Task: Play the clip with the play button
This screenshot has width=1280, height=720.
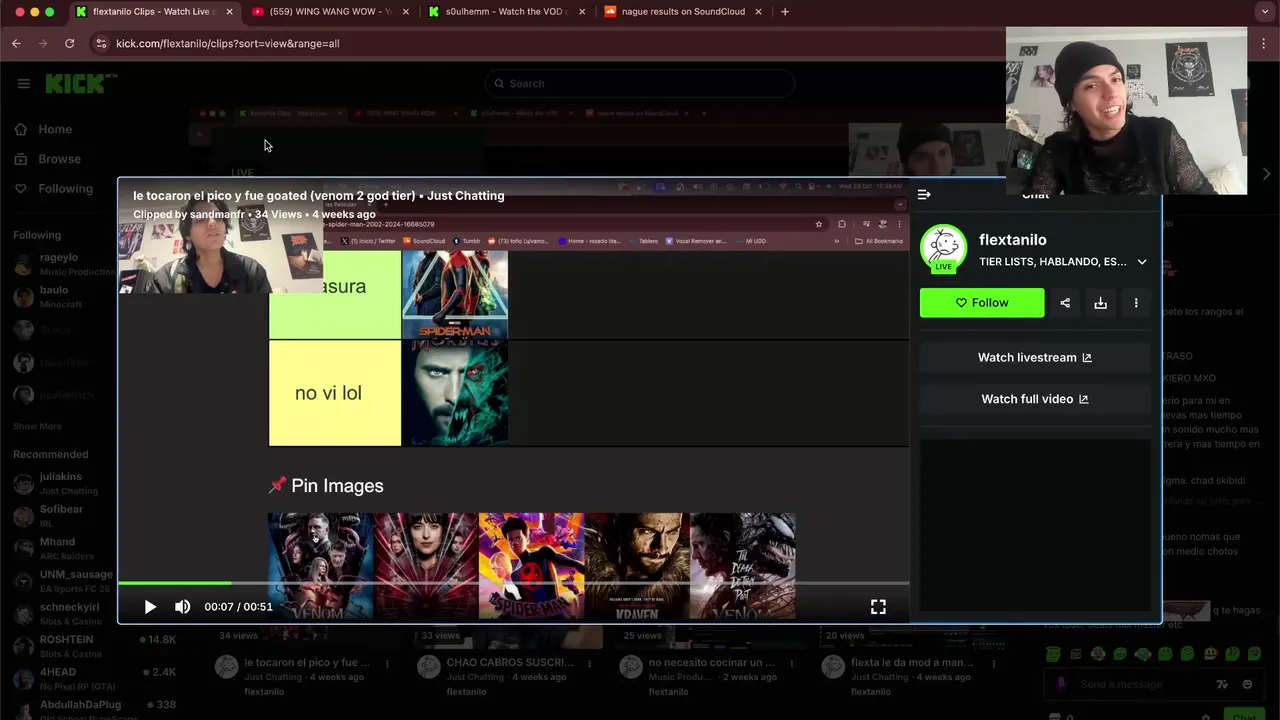Action: (x=150, y=607)
